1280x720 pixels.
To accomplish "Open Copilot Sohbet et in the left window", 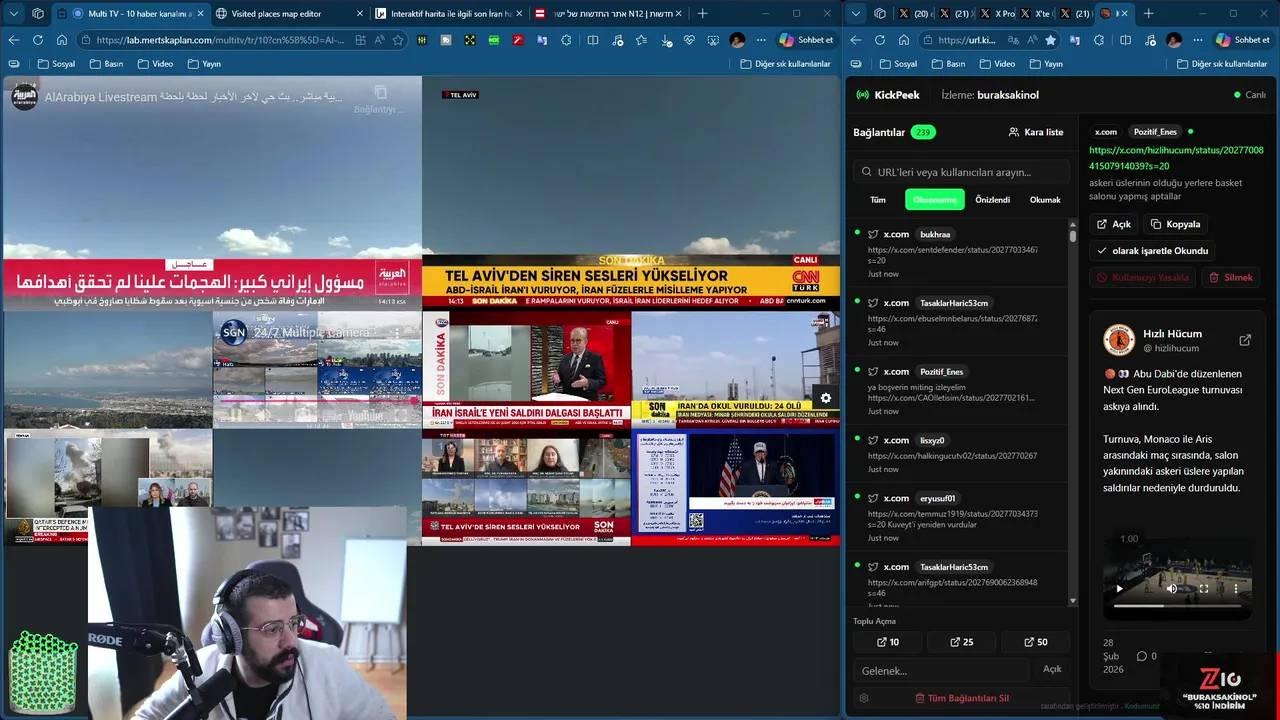I will [806, 40].
